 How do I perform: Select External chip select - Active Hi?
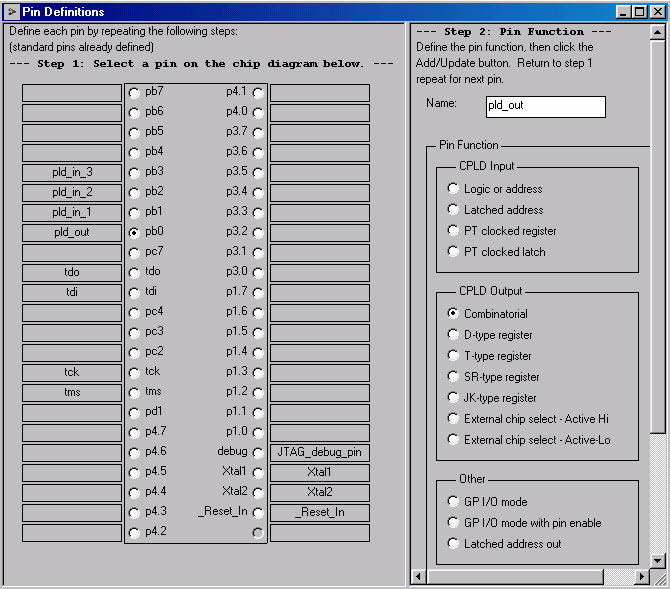pos(454,419)
